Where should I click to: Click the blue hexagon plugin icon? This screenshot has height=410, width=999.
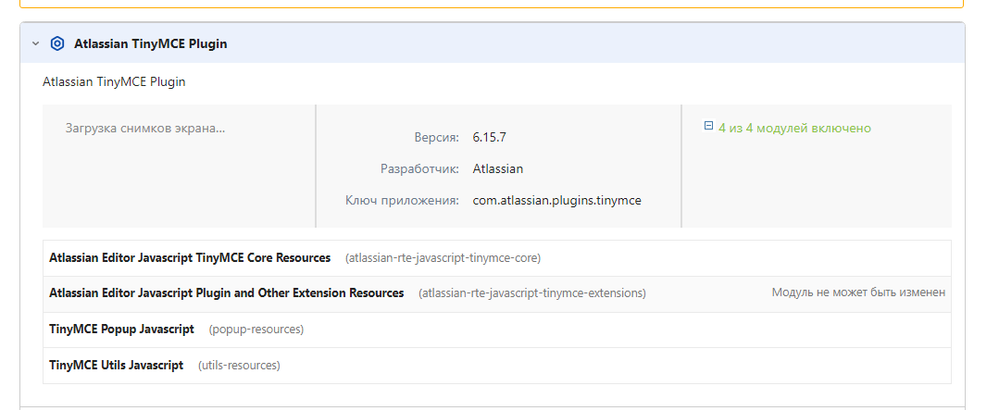[57, 44]
